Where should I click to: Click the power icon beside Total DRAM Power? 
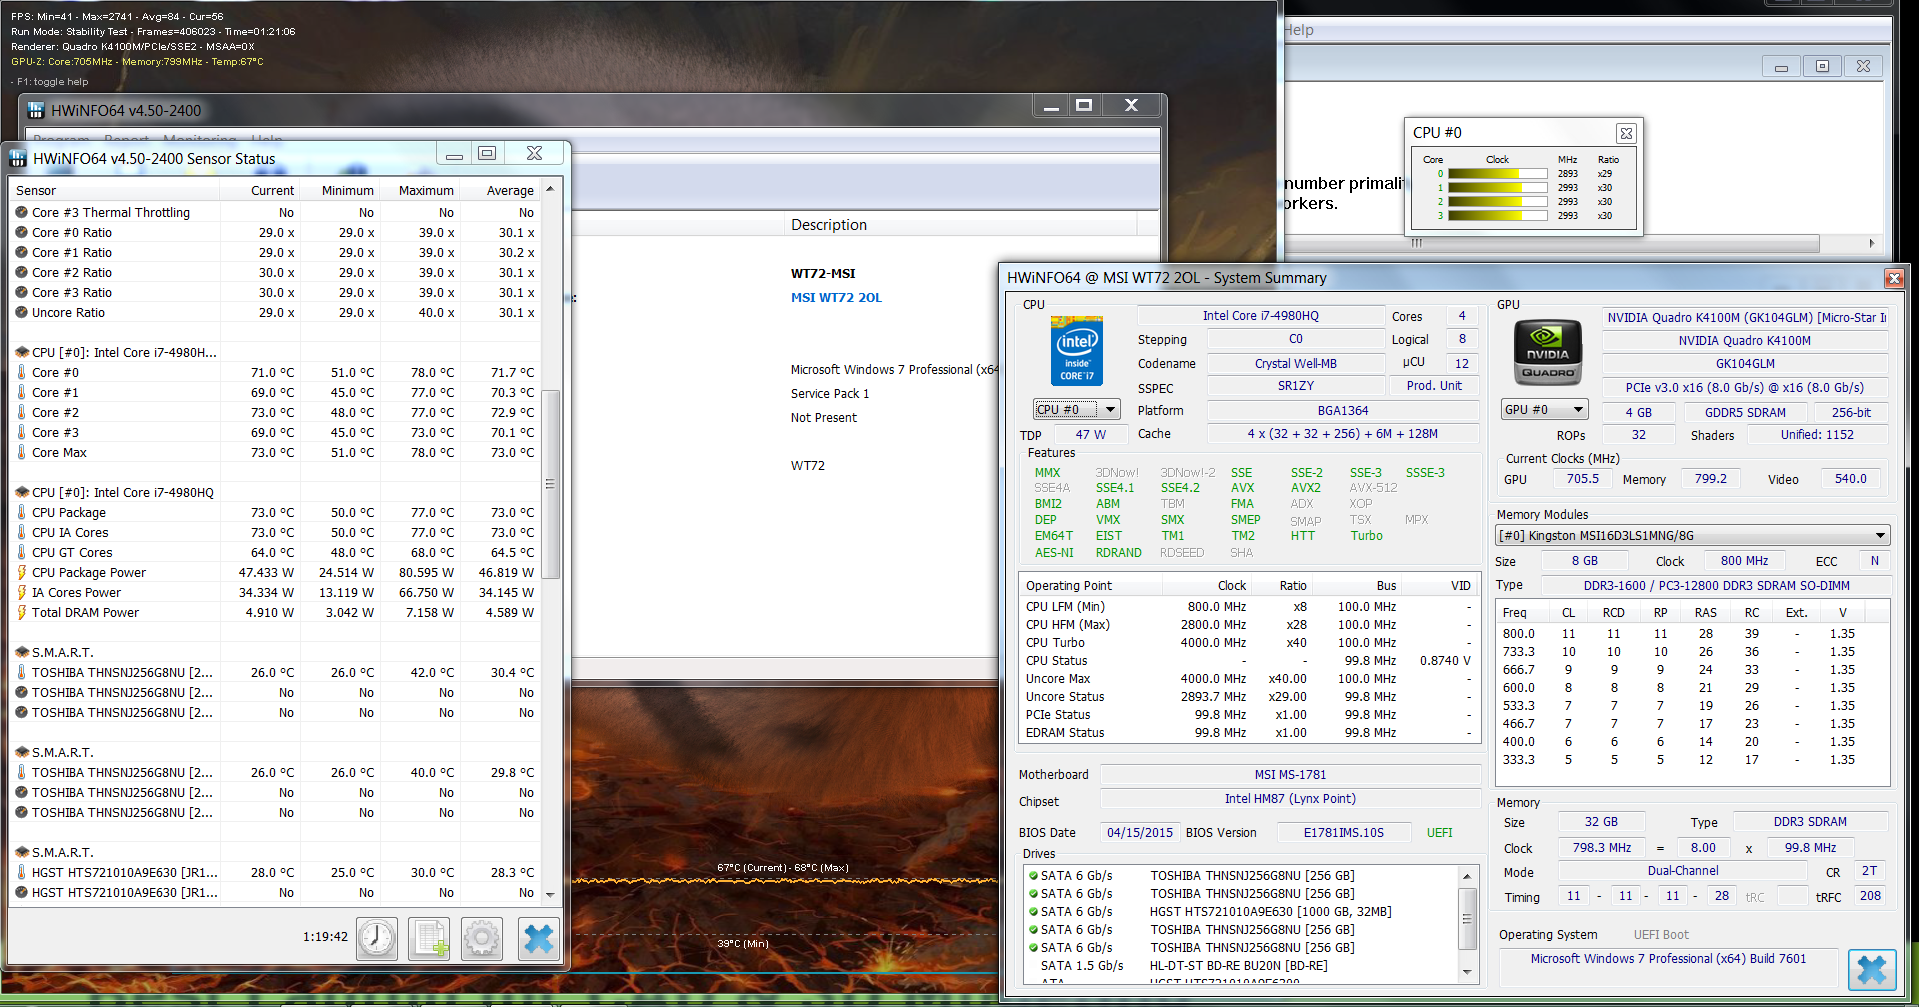point(21,612)
